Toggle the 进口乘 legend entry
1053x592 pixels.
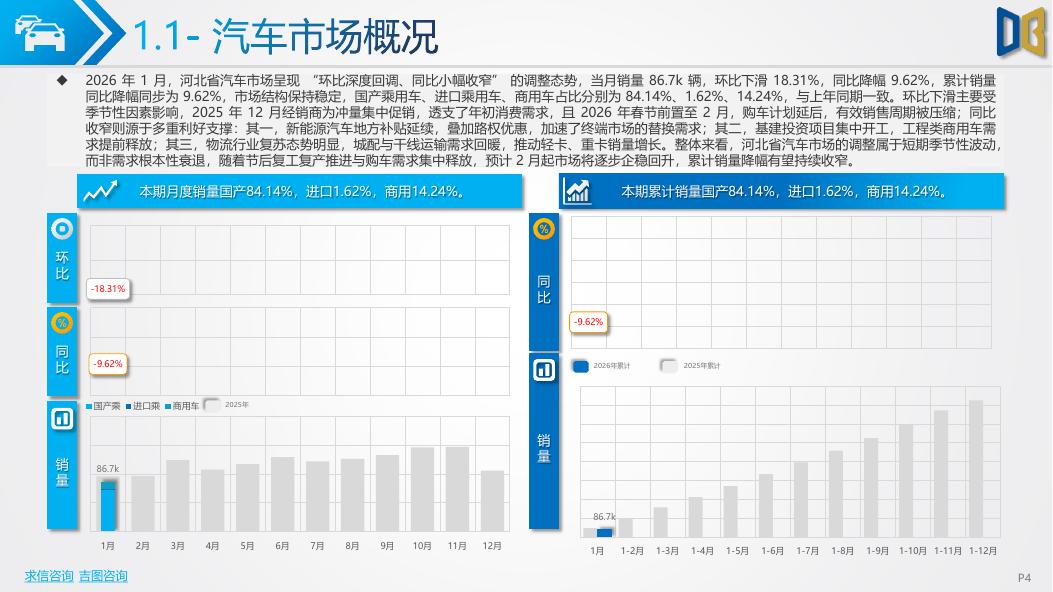(143, 406)
